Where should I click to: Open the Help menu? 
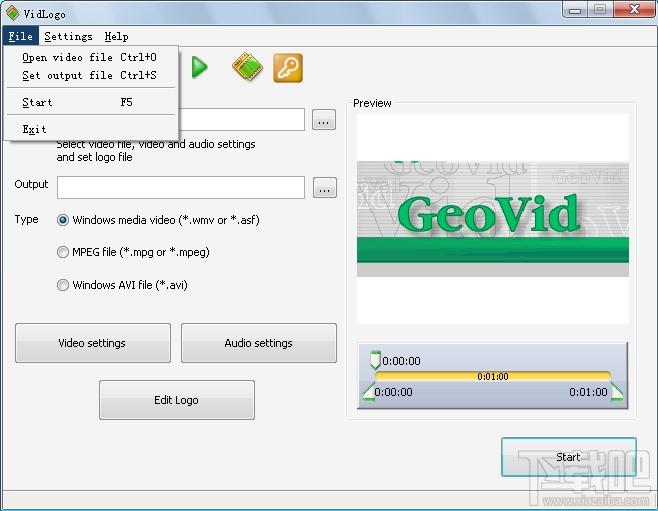tap(116, 36)
